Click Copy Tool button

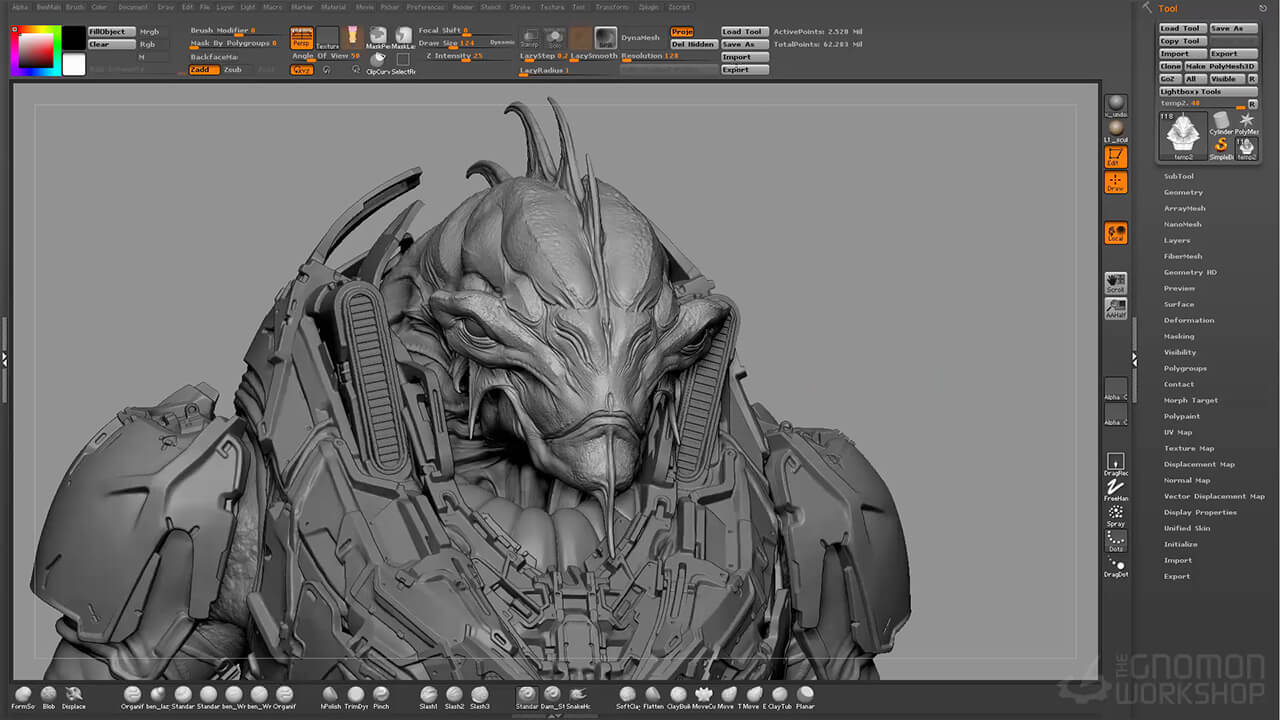tap(1182, 41)
